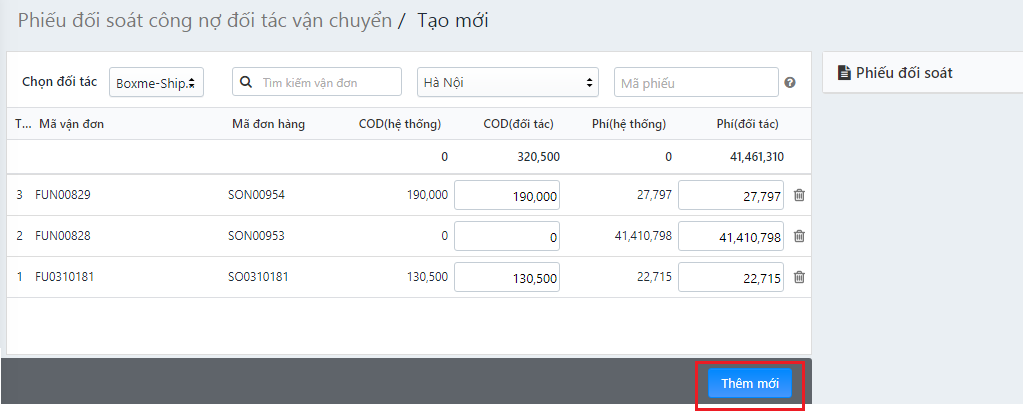Click the help question mark icon

click(x=789, y=83)
